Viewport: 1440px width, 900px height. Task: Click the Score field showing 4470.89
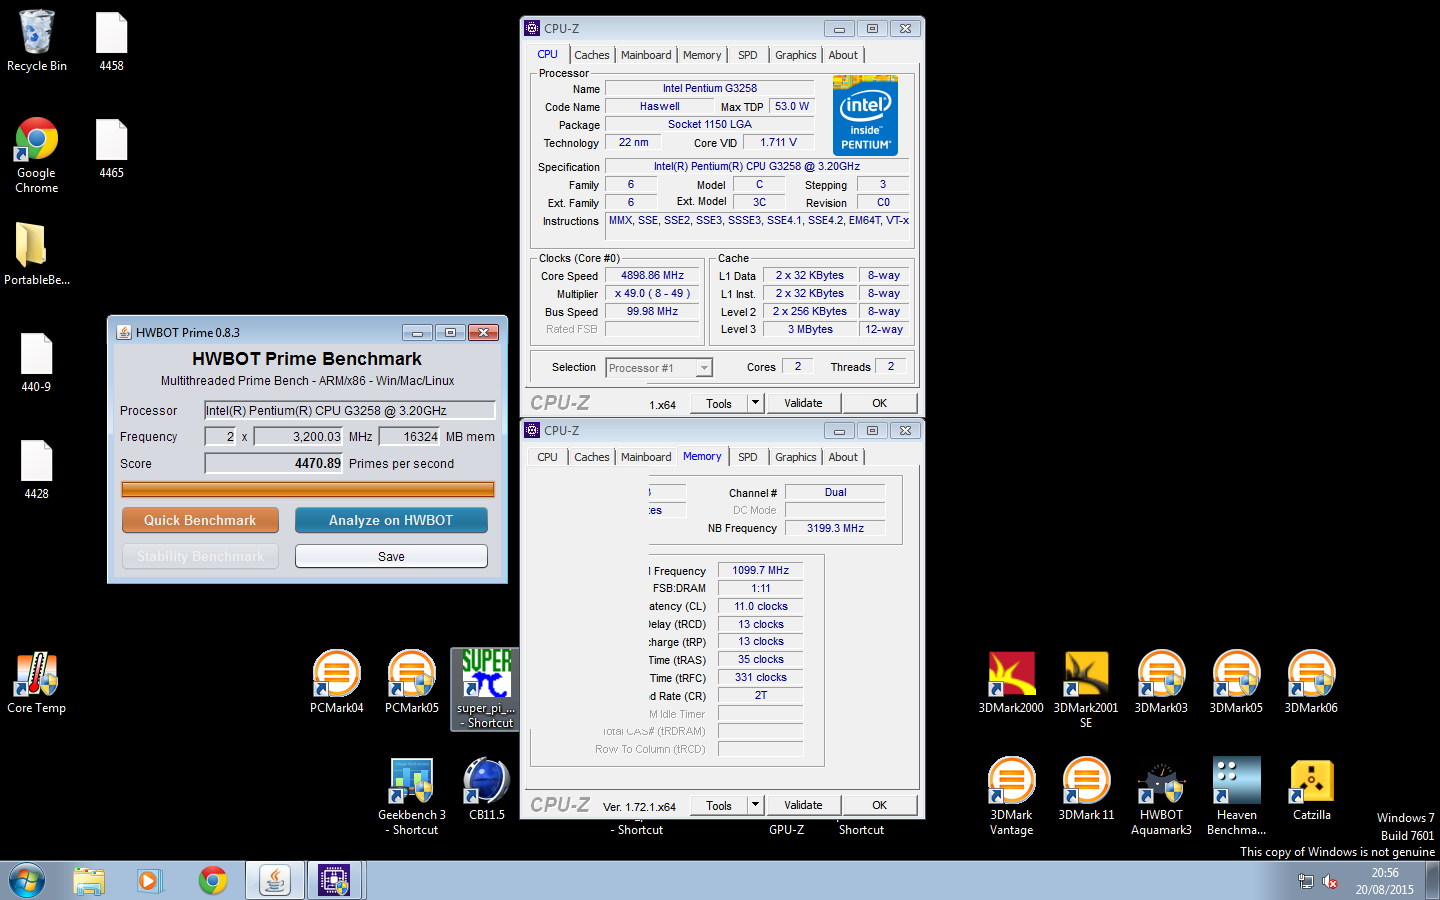[x=274, y=463]
